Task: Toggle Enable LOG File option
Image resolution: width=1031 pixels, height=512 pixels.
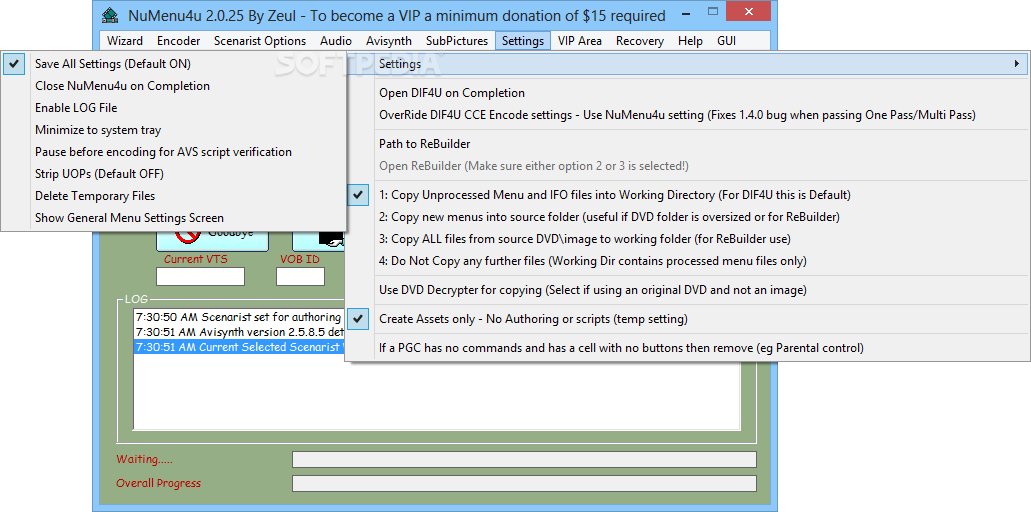Action: [174, 108]
